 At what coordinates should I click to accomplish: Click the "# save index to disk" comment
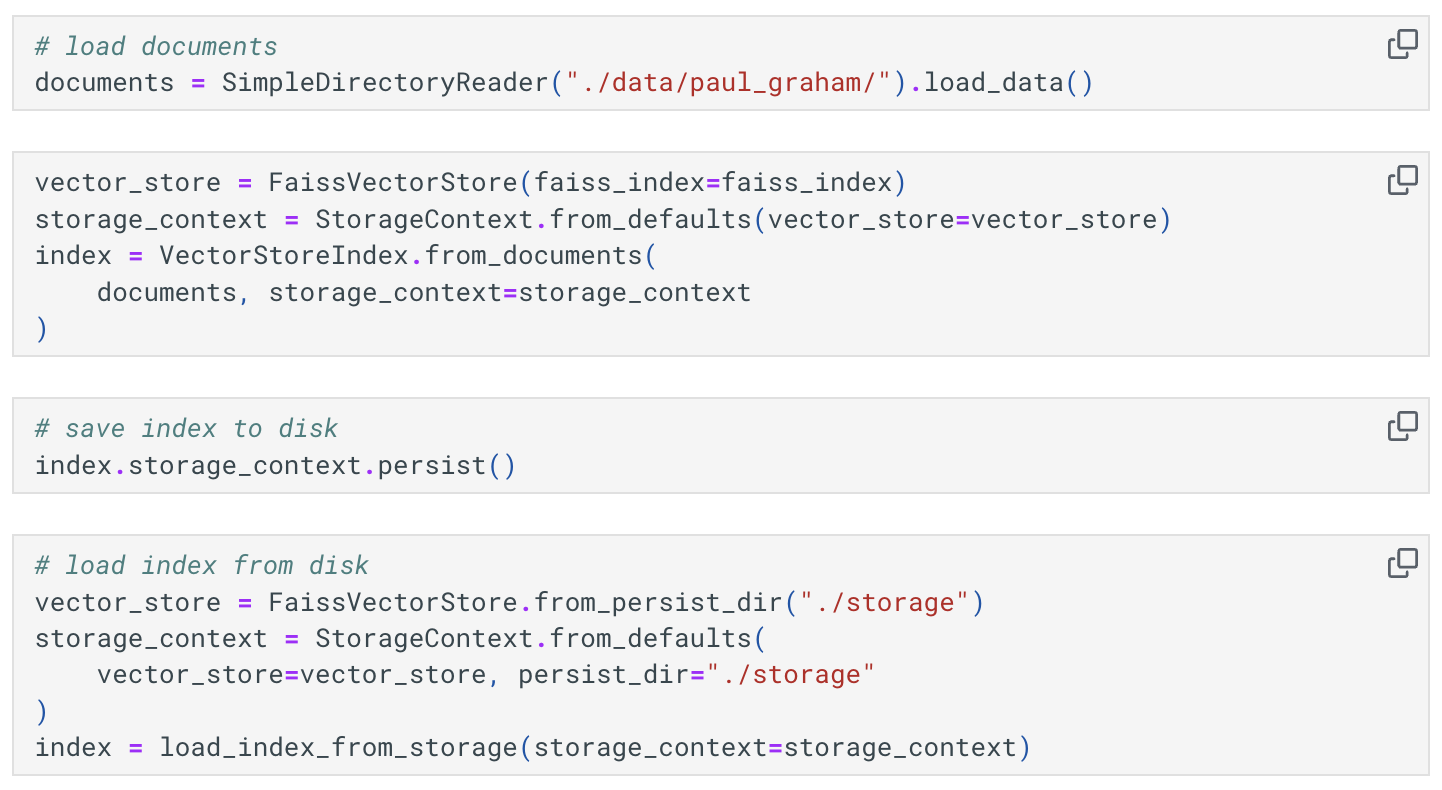click(x=186, y=429)
